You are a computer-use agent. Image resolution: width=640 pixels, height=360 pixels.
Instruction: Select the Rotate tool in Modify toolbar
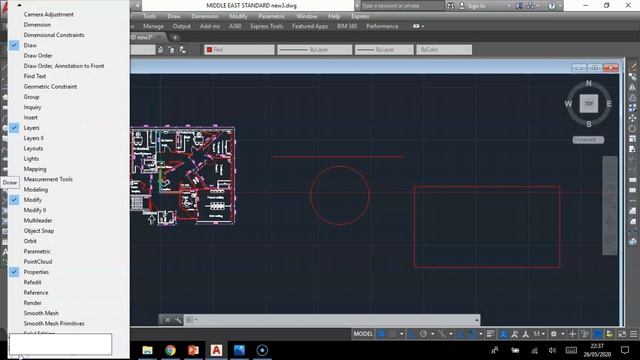(633, 129)
